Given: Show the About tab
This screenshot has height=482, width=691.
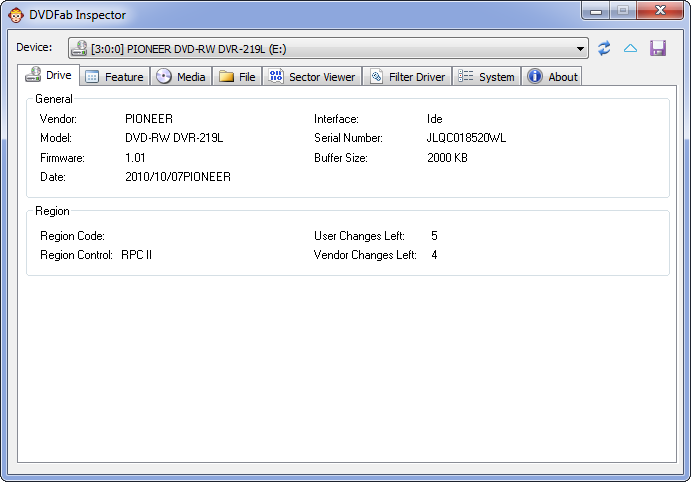Looking at the screenshot, I should point(552,77).
